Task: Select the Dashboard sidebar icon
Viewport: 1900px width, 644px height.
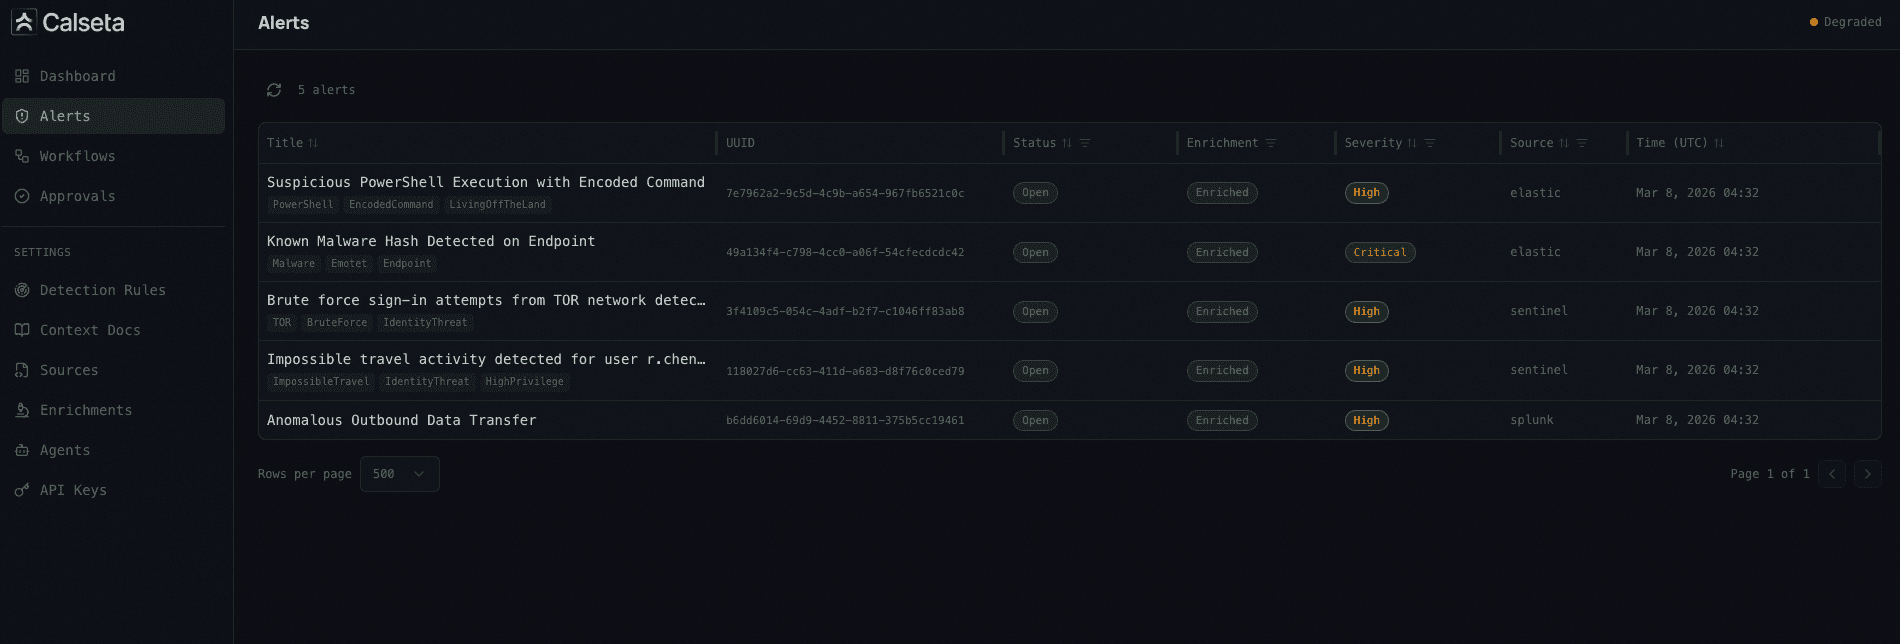Action: [x=20, y=76]
